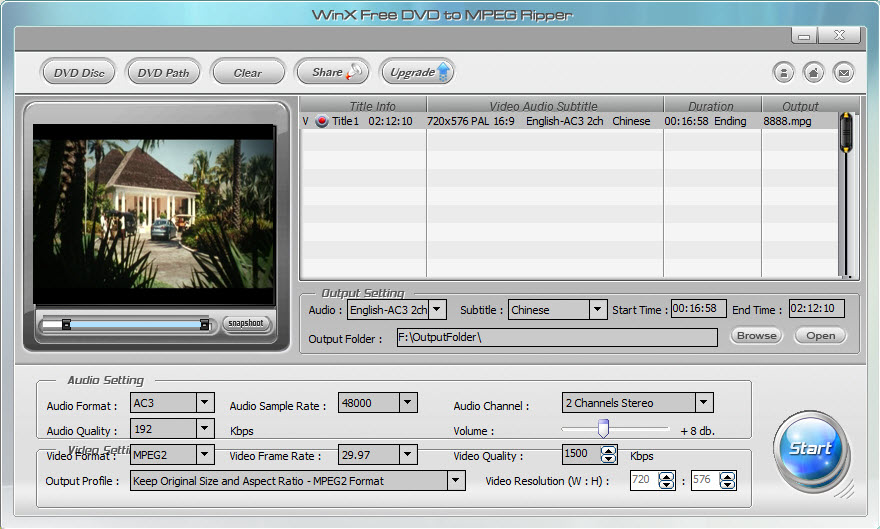Expand the Subtitle dropdown showing Chinese
Image resolution: width=880 pixels, height=529 pixels.
pyautogui.click(x=598, y=310)
